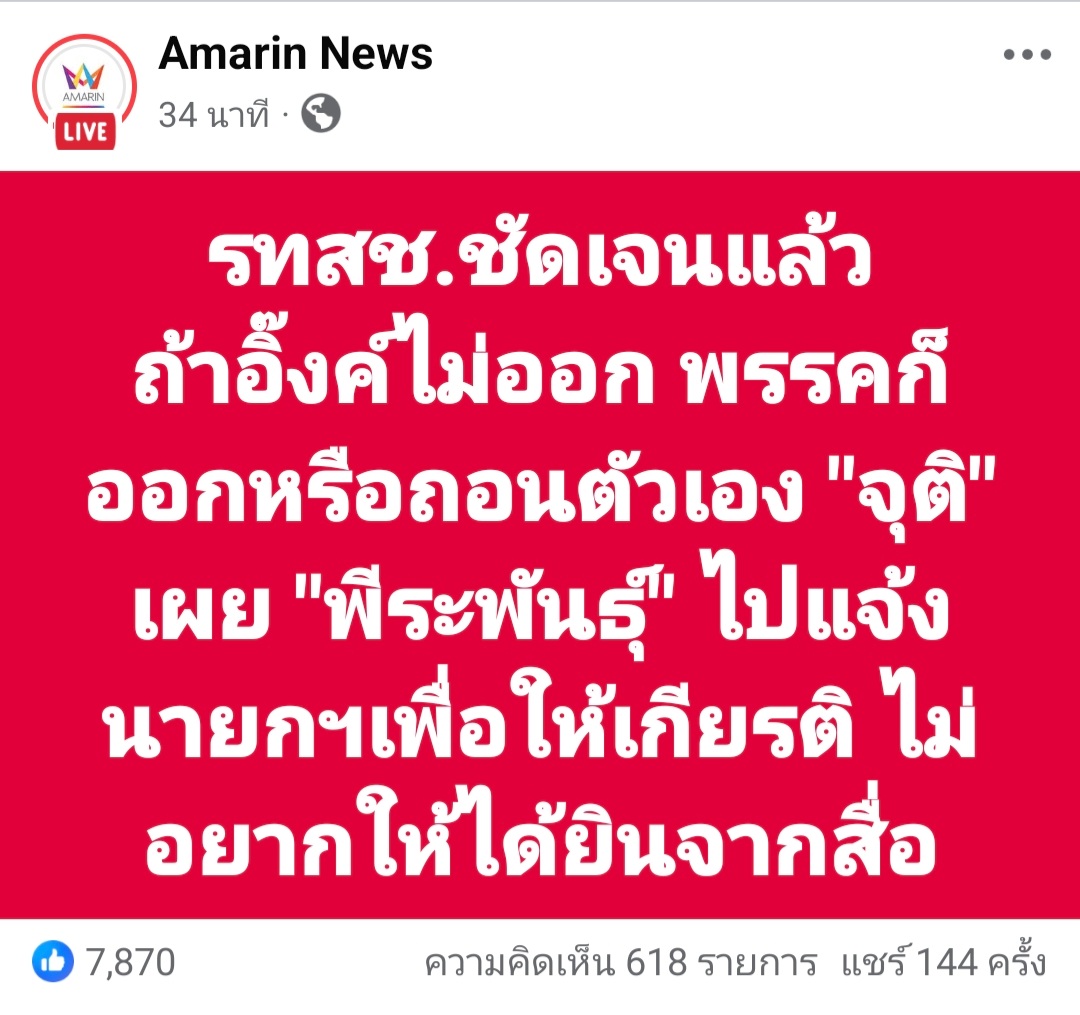
Task: Open the three-dot post options menu
Action: [x=1027, y=54]
